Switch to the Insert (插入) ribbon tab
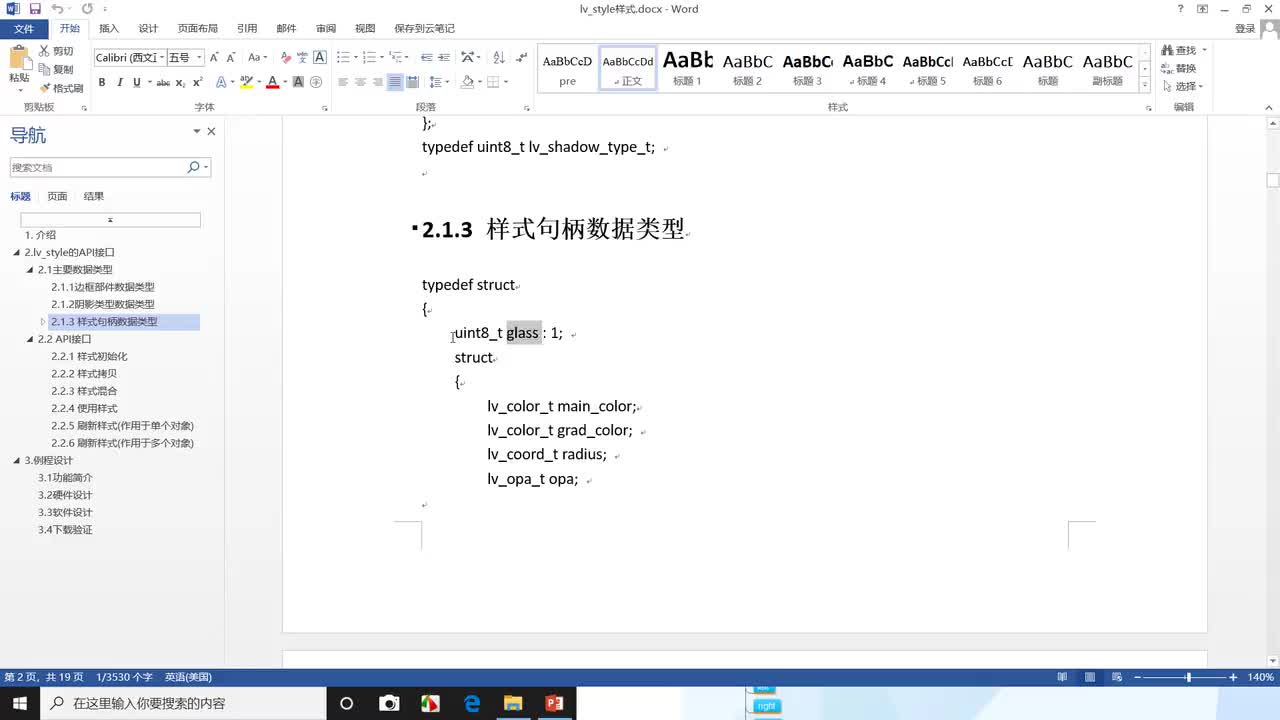Image resolution: width=1280 pixels, height=720 pixels. coord(109,29)
